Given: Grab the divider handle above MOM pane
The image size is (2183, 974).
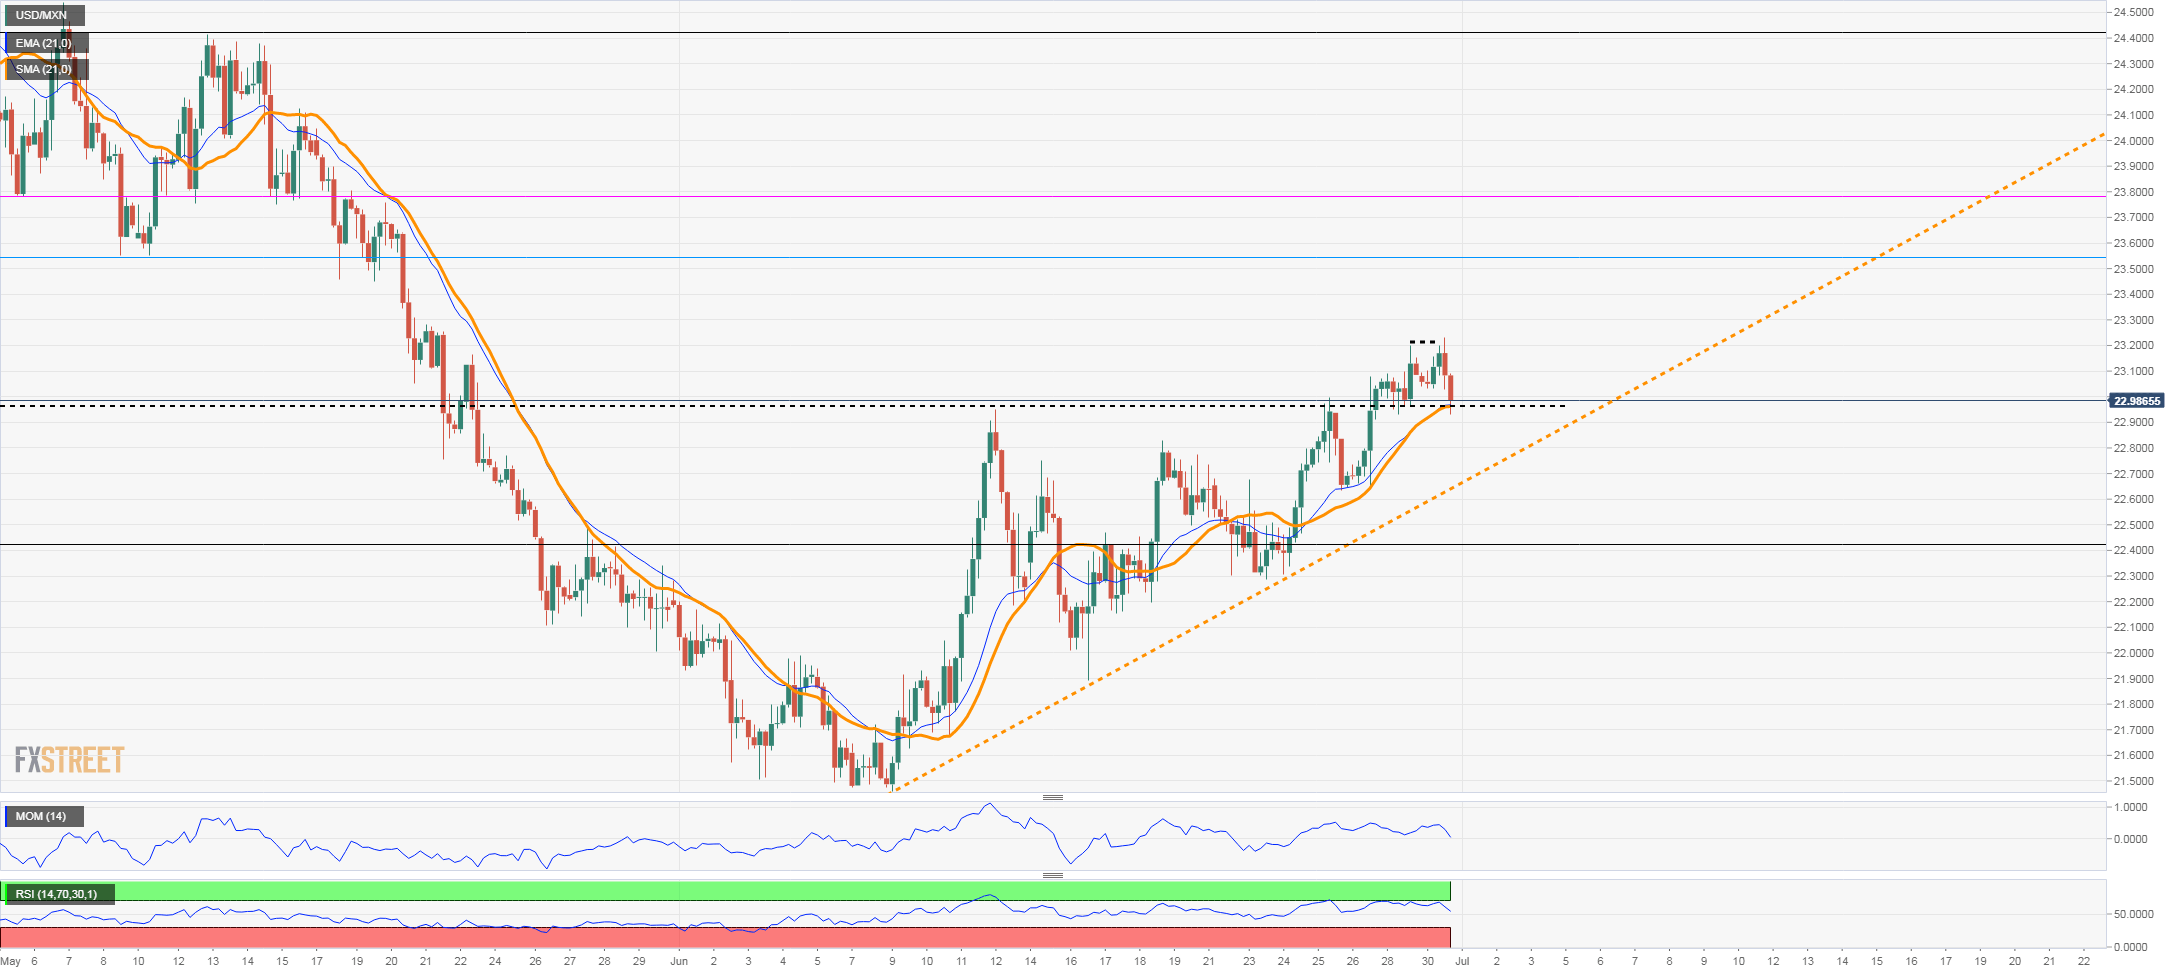Looking at the screenshot, I should click(1053, 797).
